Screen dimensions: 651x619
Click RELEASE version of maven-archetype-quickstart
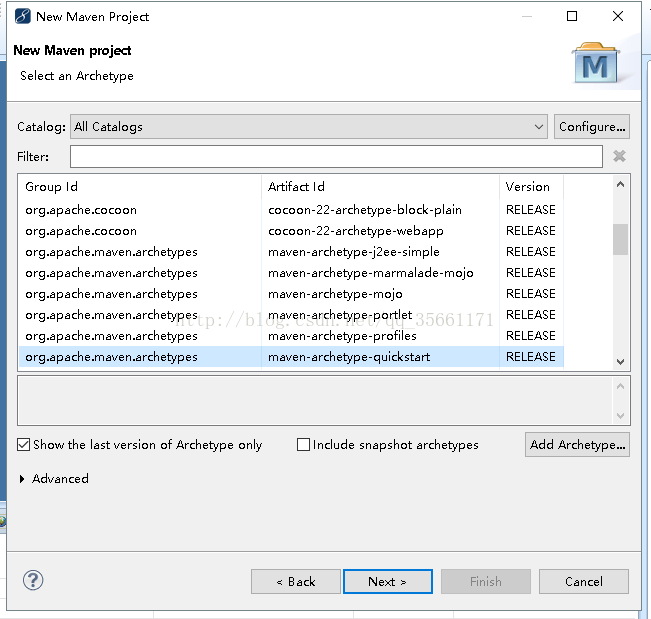point(531,357)
